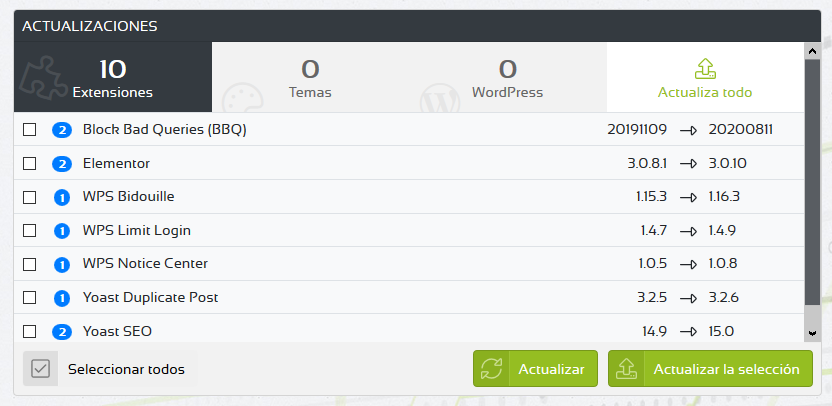Click Actualizar la selección button
832x406 pixels.
710,368
